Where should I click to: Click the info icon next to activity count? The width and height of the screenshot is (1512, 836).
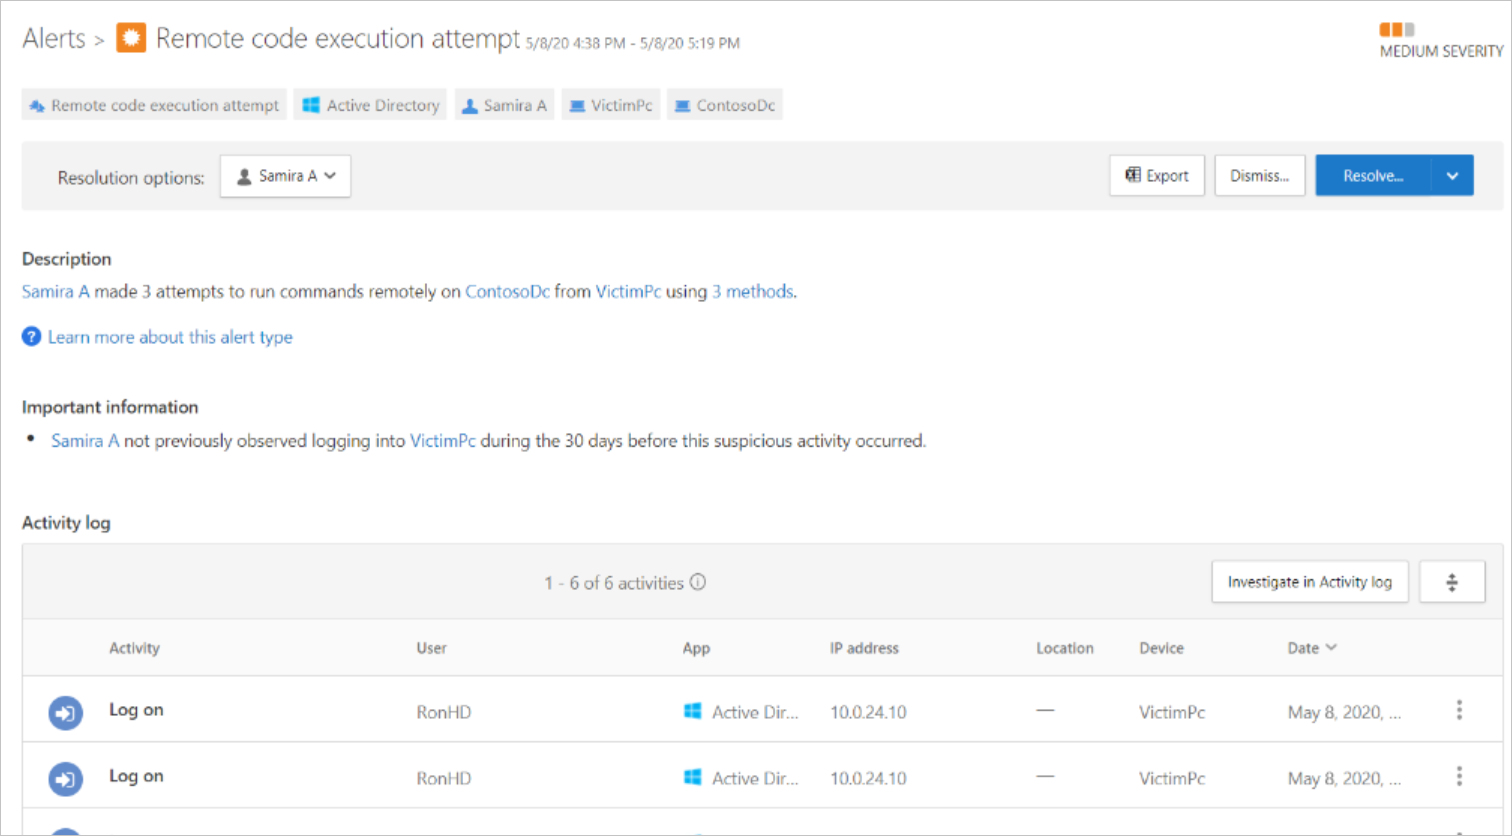coord(698,581)
